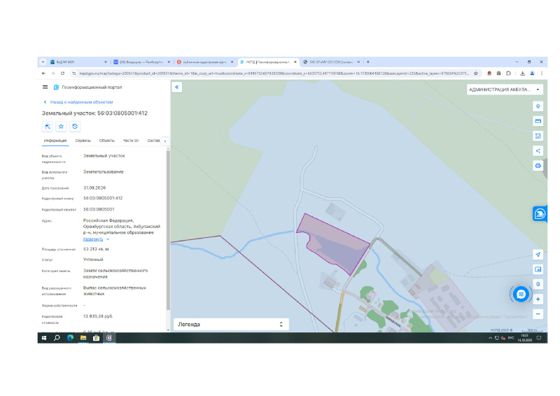Switch to the second browser tab

coord(141,62)
